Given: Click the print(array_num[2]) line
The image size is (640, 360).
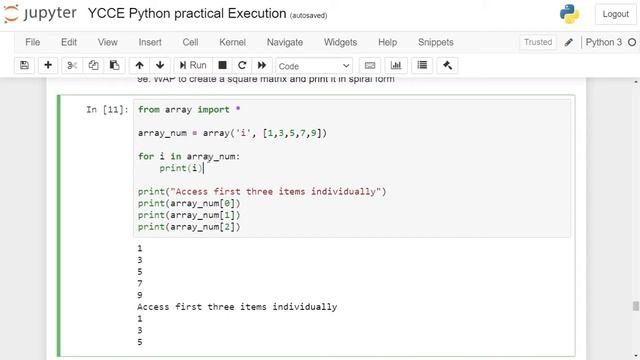Looking at the screenshot, I should tap(189, 227).
